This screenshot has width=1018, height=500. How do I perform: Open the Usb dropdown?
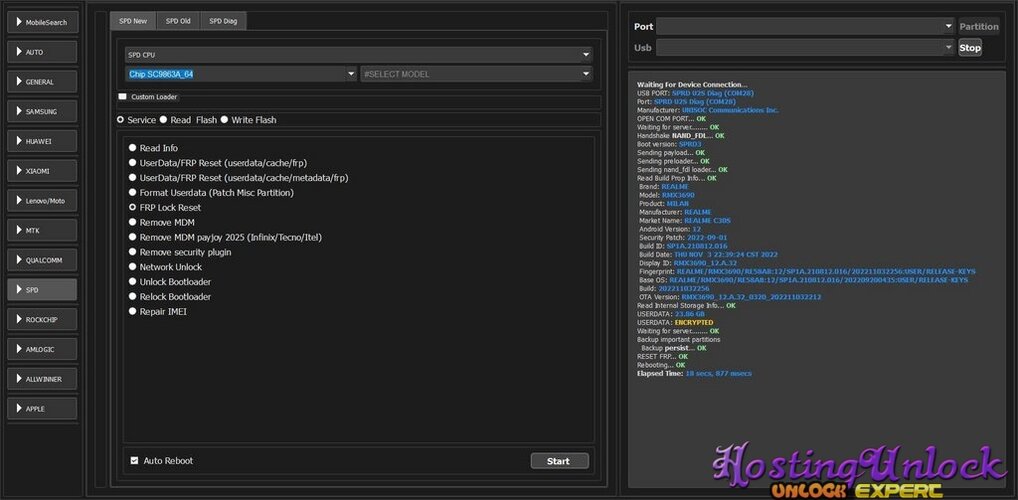click(805, 47)
